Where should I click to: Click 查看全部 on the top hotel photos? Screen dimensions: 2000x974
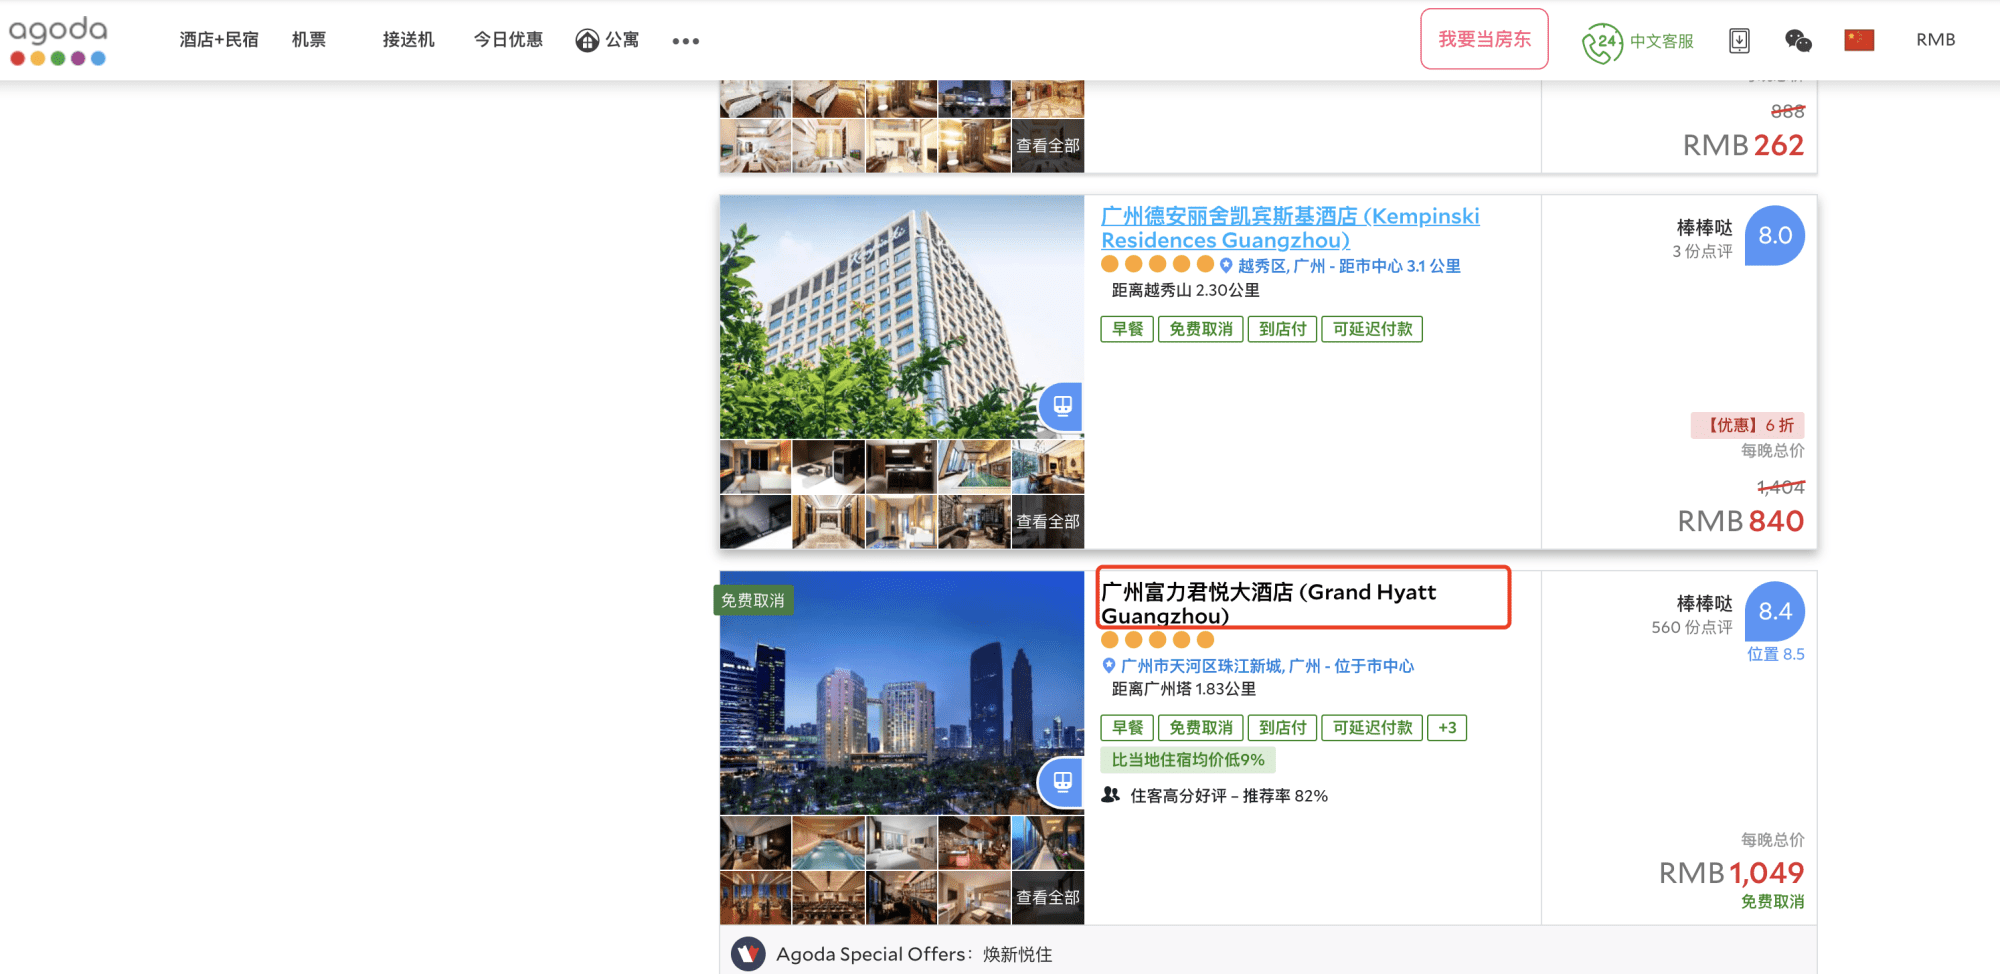[x=1048, y=146]
